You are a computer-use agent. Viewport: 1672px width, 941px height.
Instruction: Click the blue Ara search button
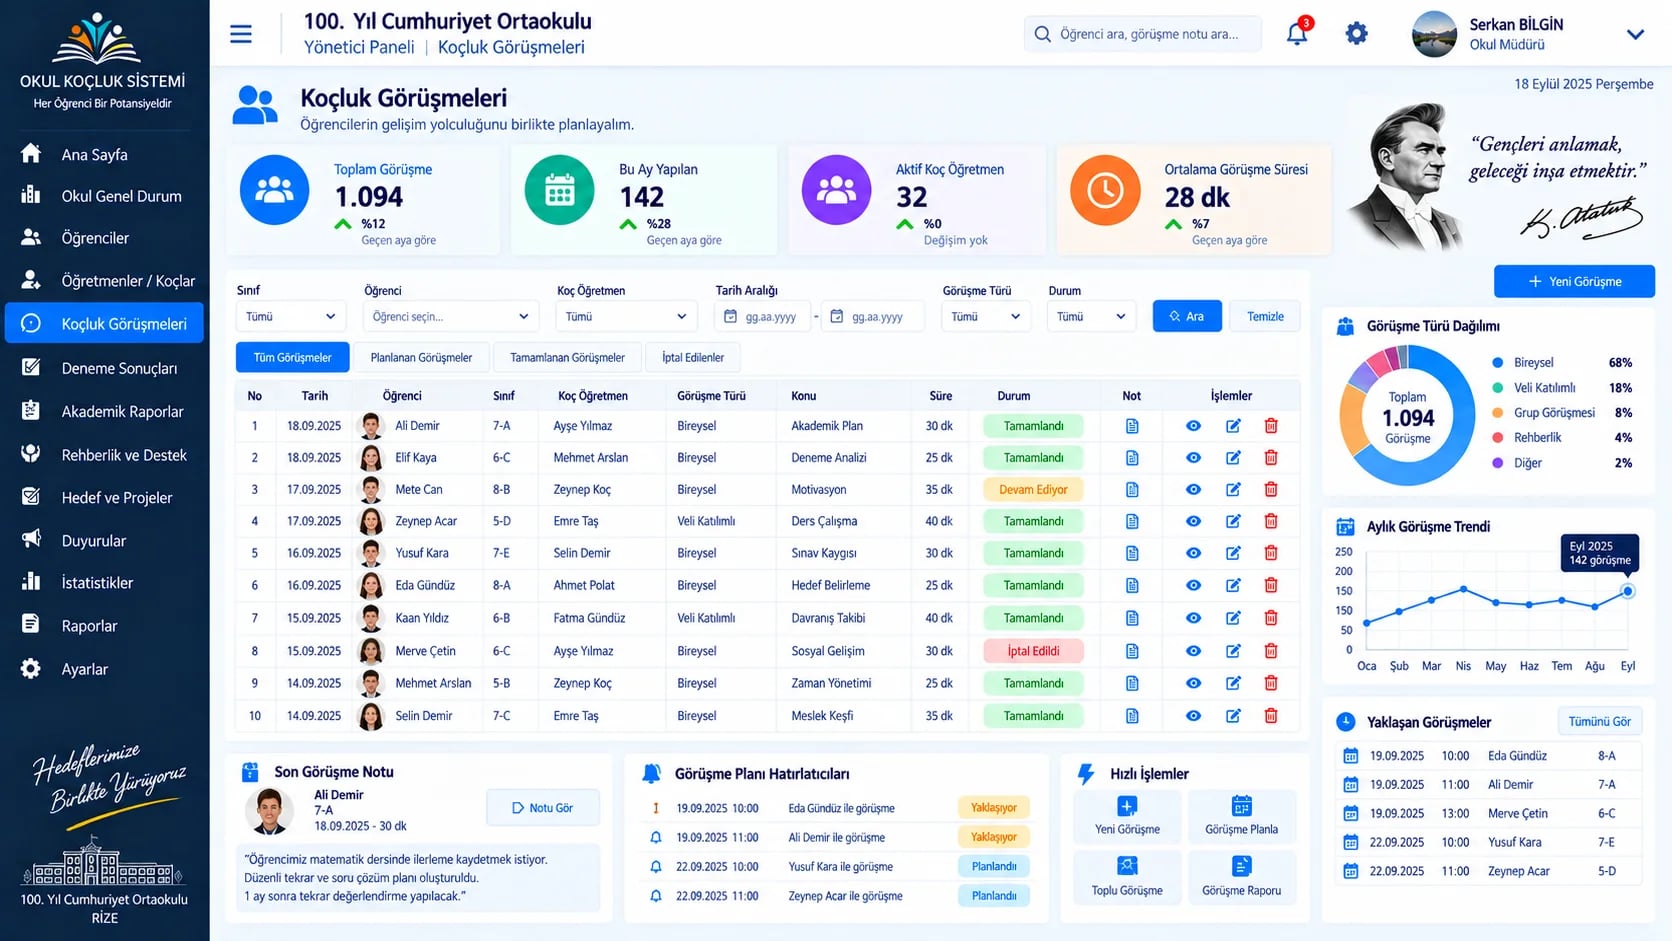pyautogui.click(x=1187, y=316)
